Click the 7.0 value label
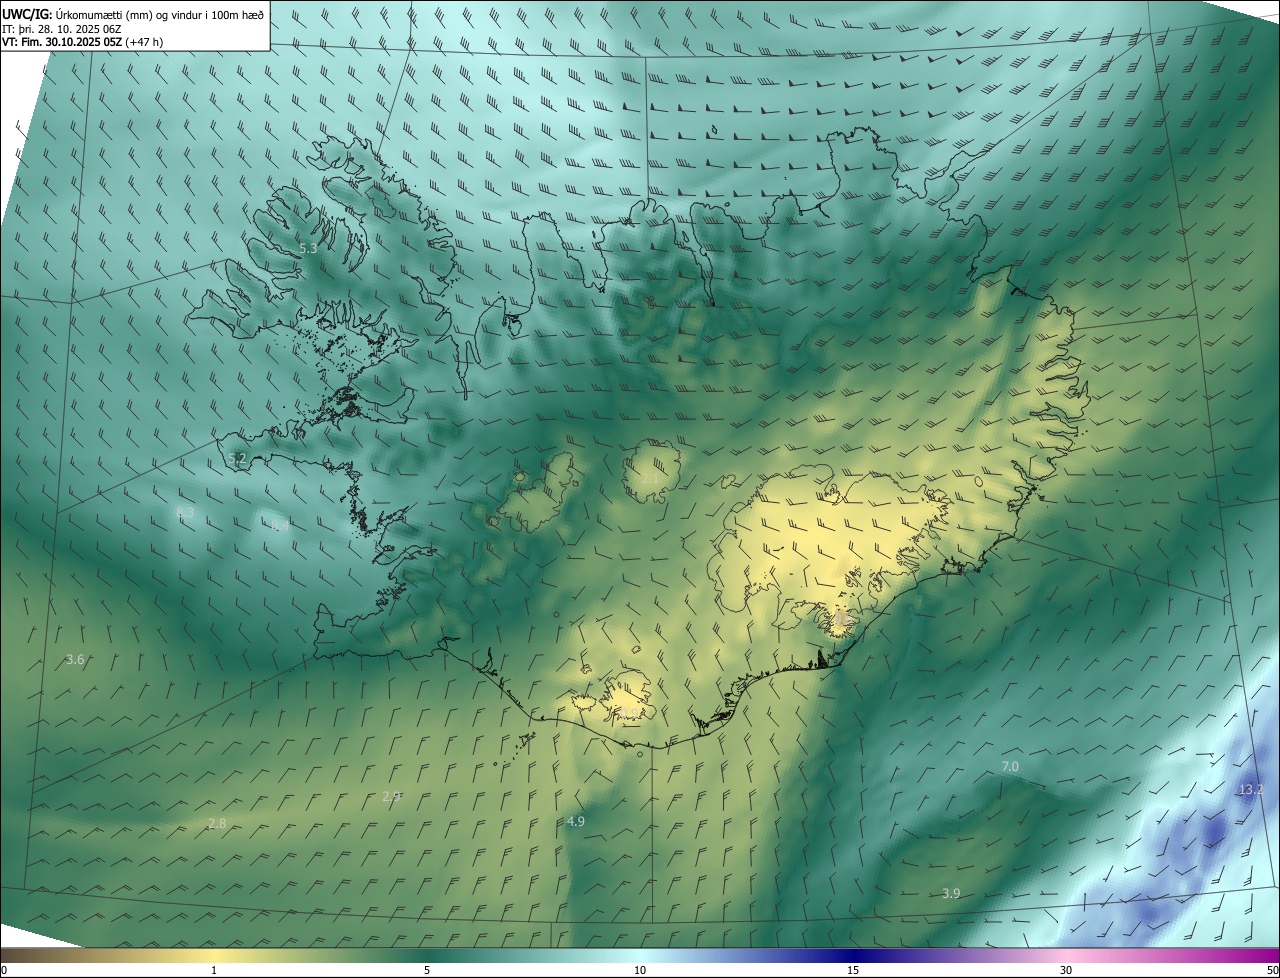Viewport: 1280px width, 978px height. click(x=1010, y=767)
